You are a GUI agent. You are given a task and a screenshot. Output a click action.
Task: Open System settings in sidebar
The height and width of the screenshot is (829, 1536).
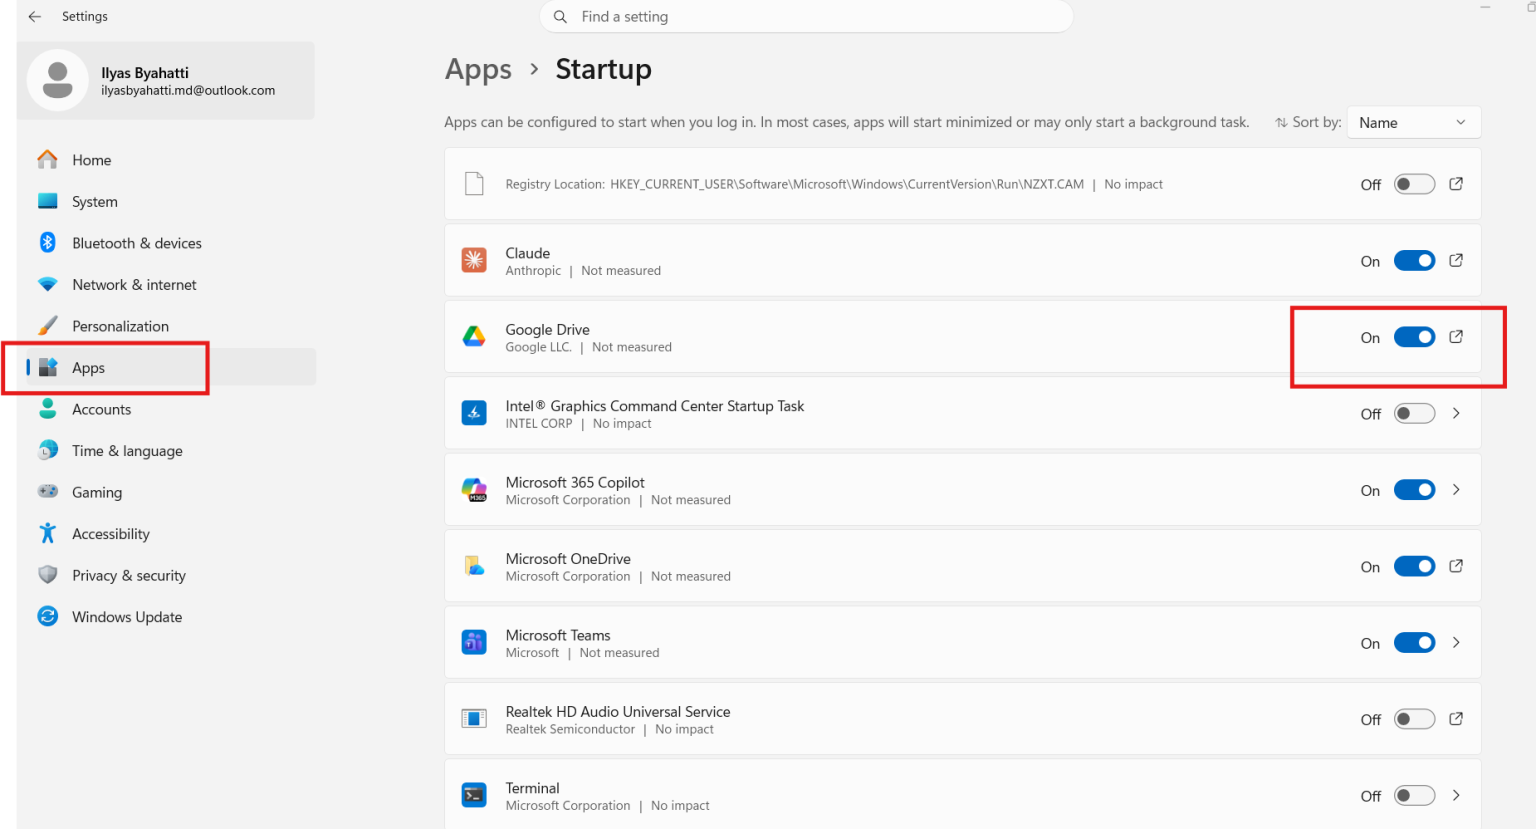(166, 201)
